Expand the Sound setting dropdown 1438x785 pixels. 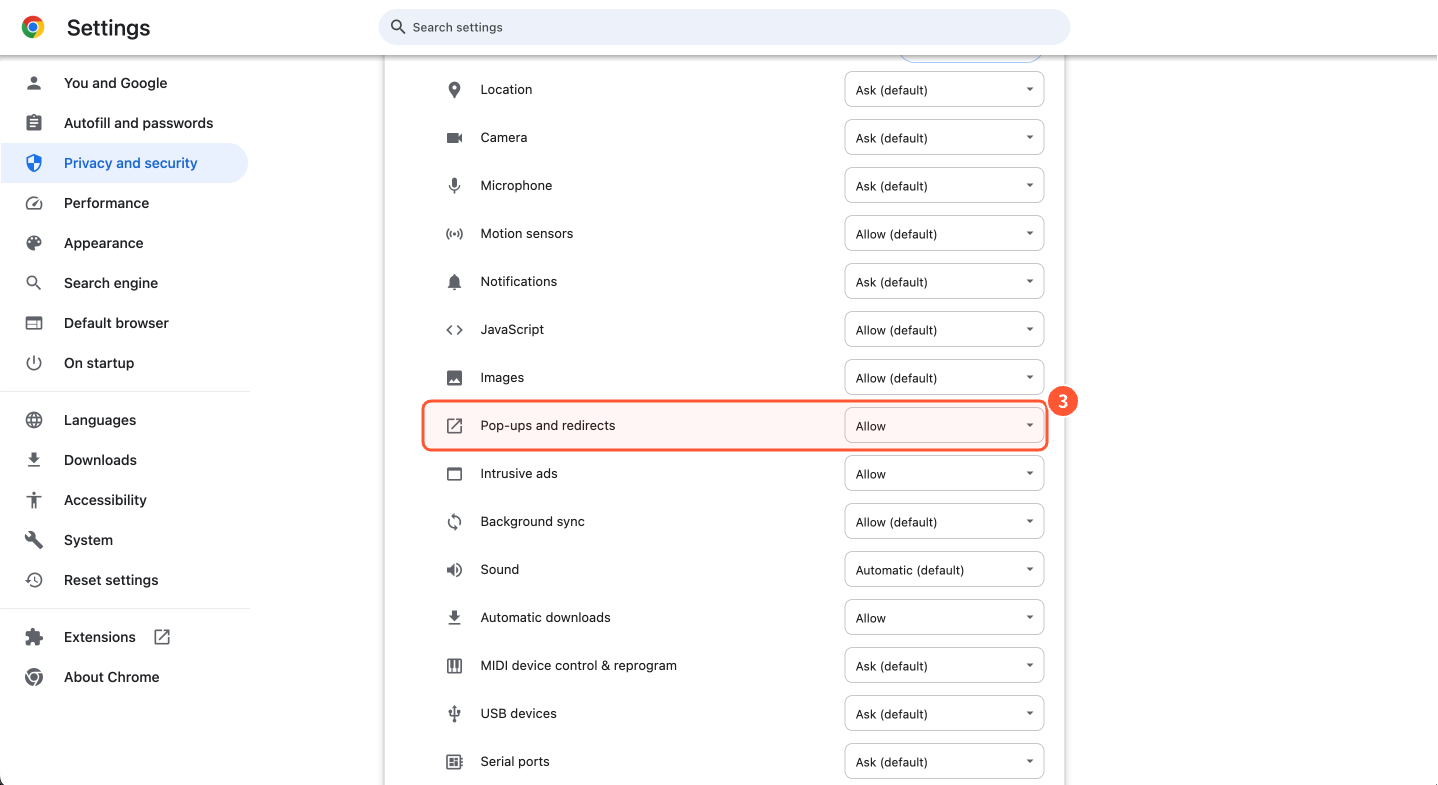[x=944, y=570]
